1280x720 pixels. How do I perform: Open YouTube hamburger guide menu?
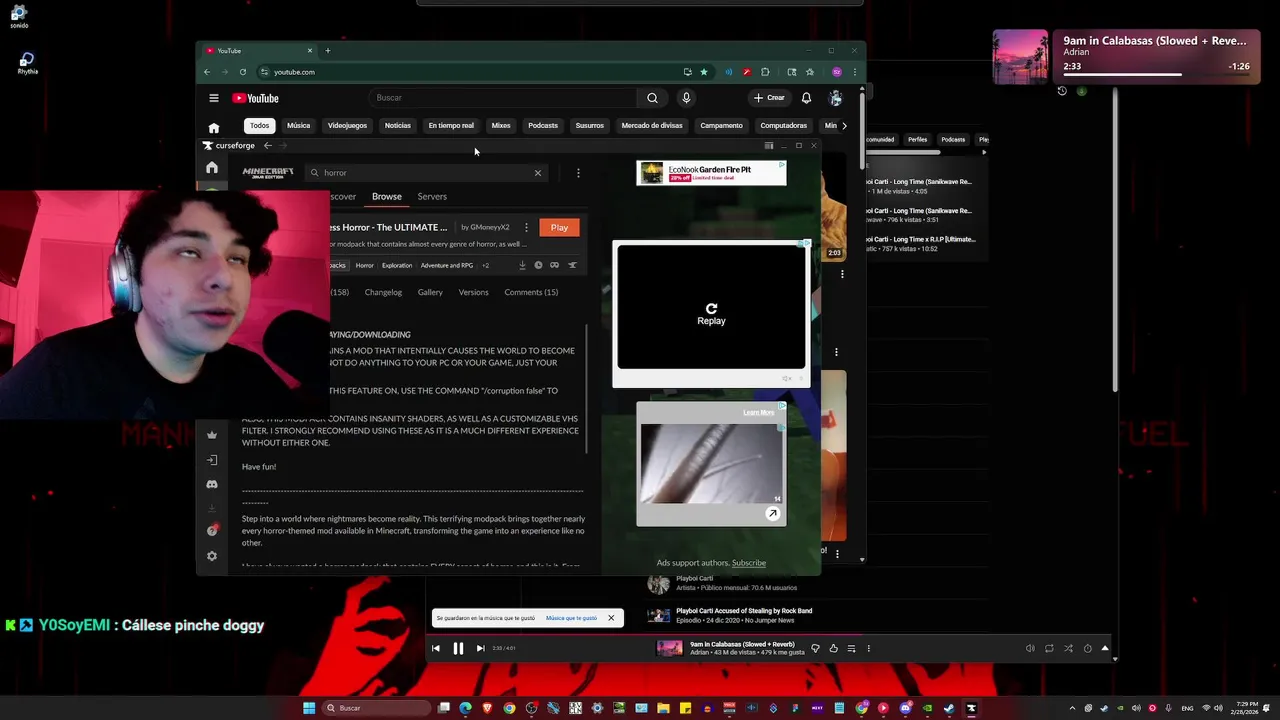click(213, 98)
